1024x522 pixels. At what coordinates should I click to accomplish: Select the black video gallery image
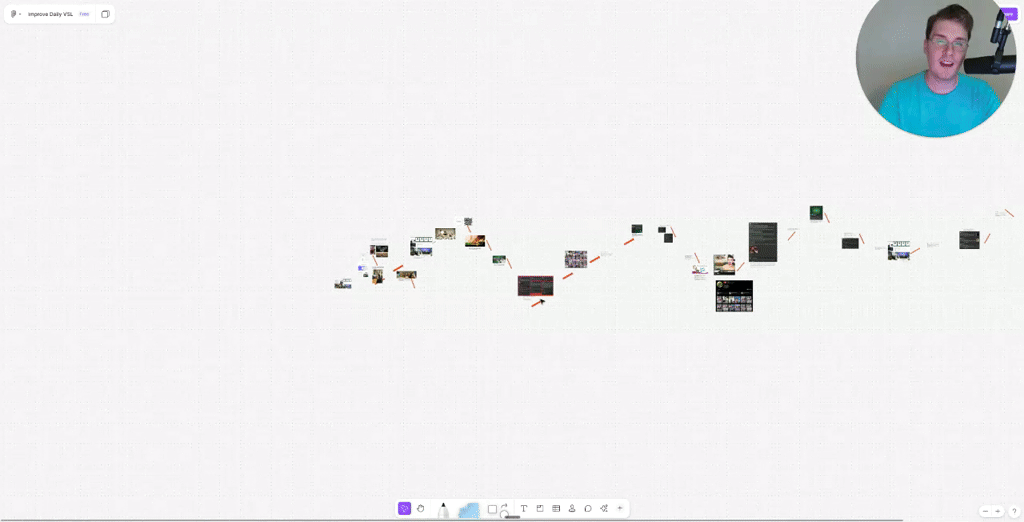(734, 296)
